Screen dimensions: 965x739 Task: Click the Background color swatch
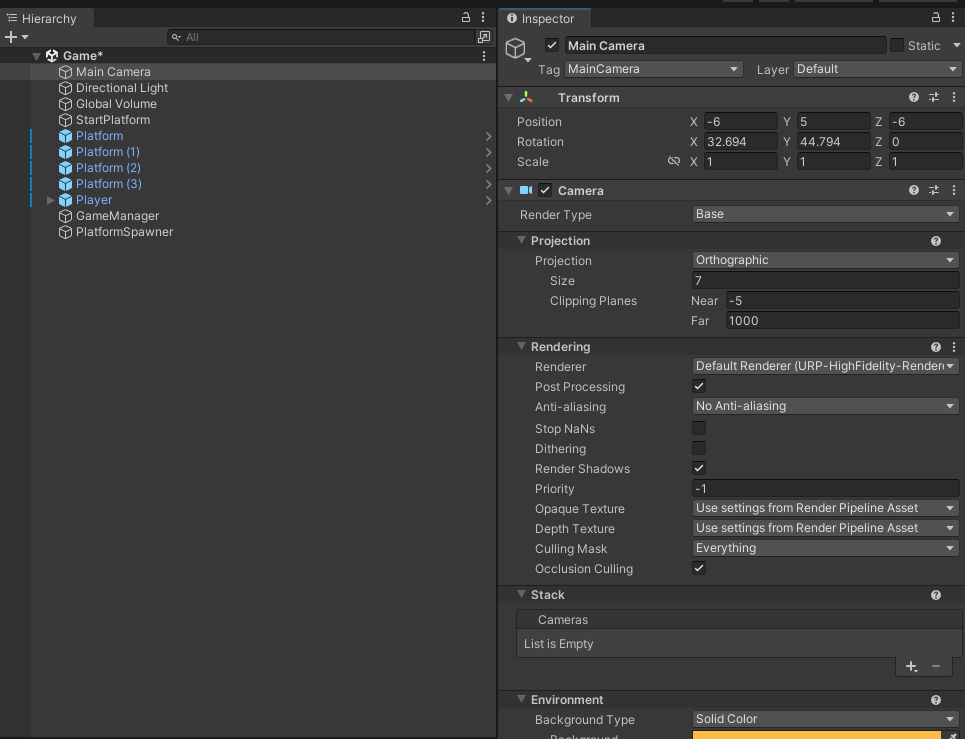click(x=817, y=735)
